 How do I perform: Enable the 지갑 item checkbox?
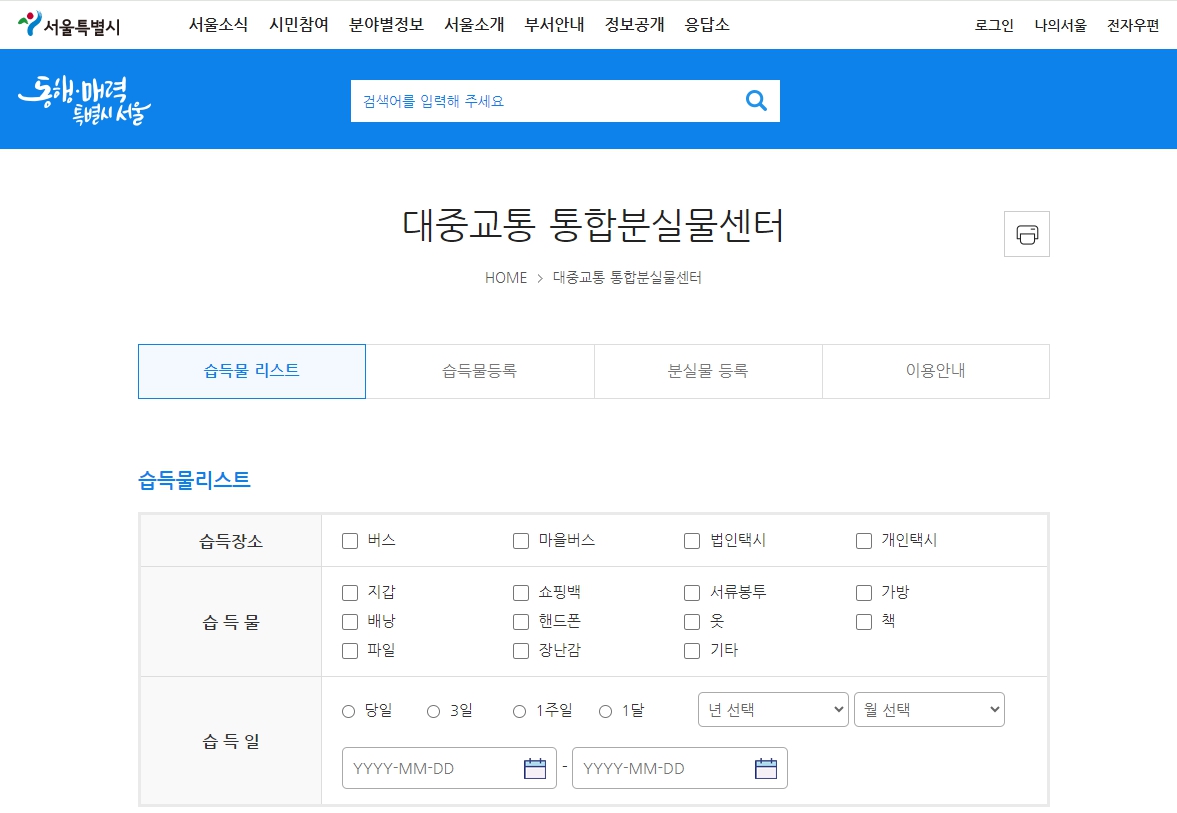350,592
